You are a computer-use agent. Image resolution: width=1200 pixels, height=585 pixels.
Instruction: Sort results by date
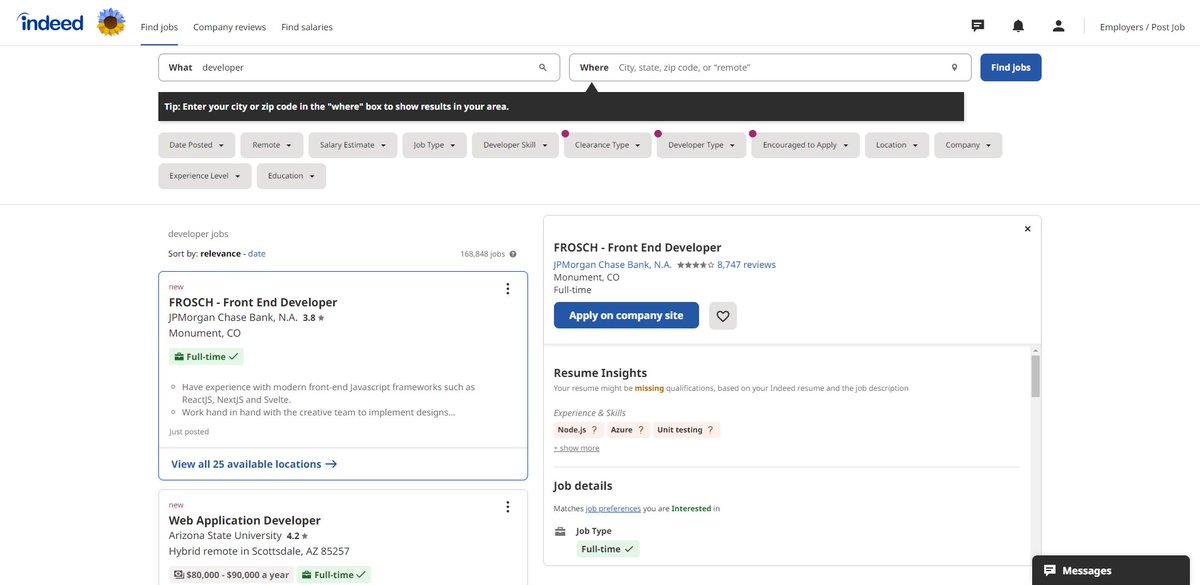click(x=257, y=254)
